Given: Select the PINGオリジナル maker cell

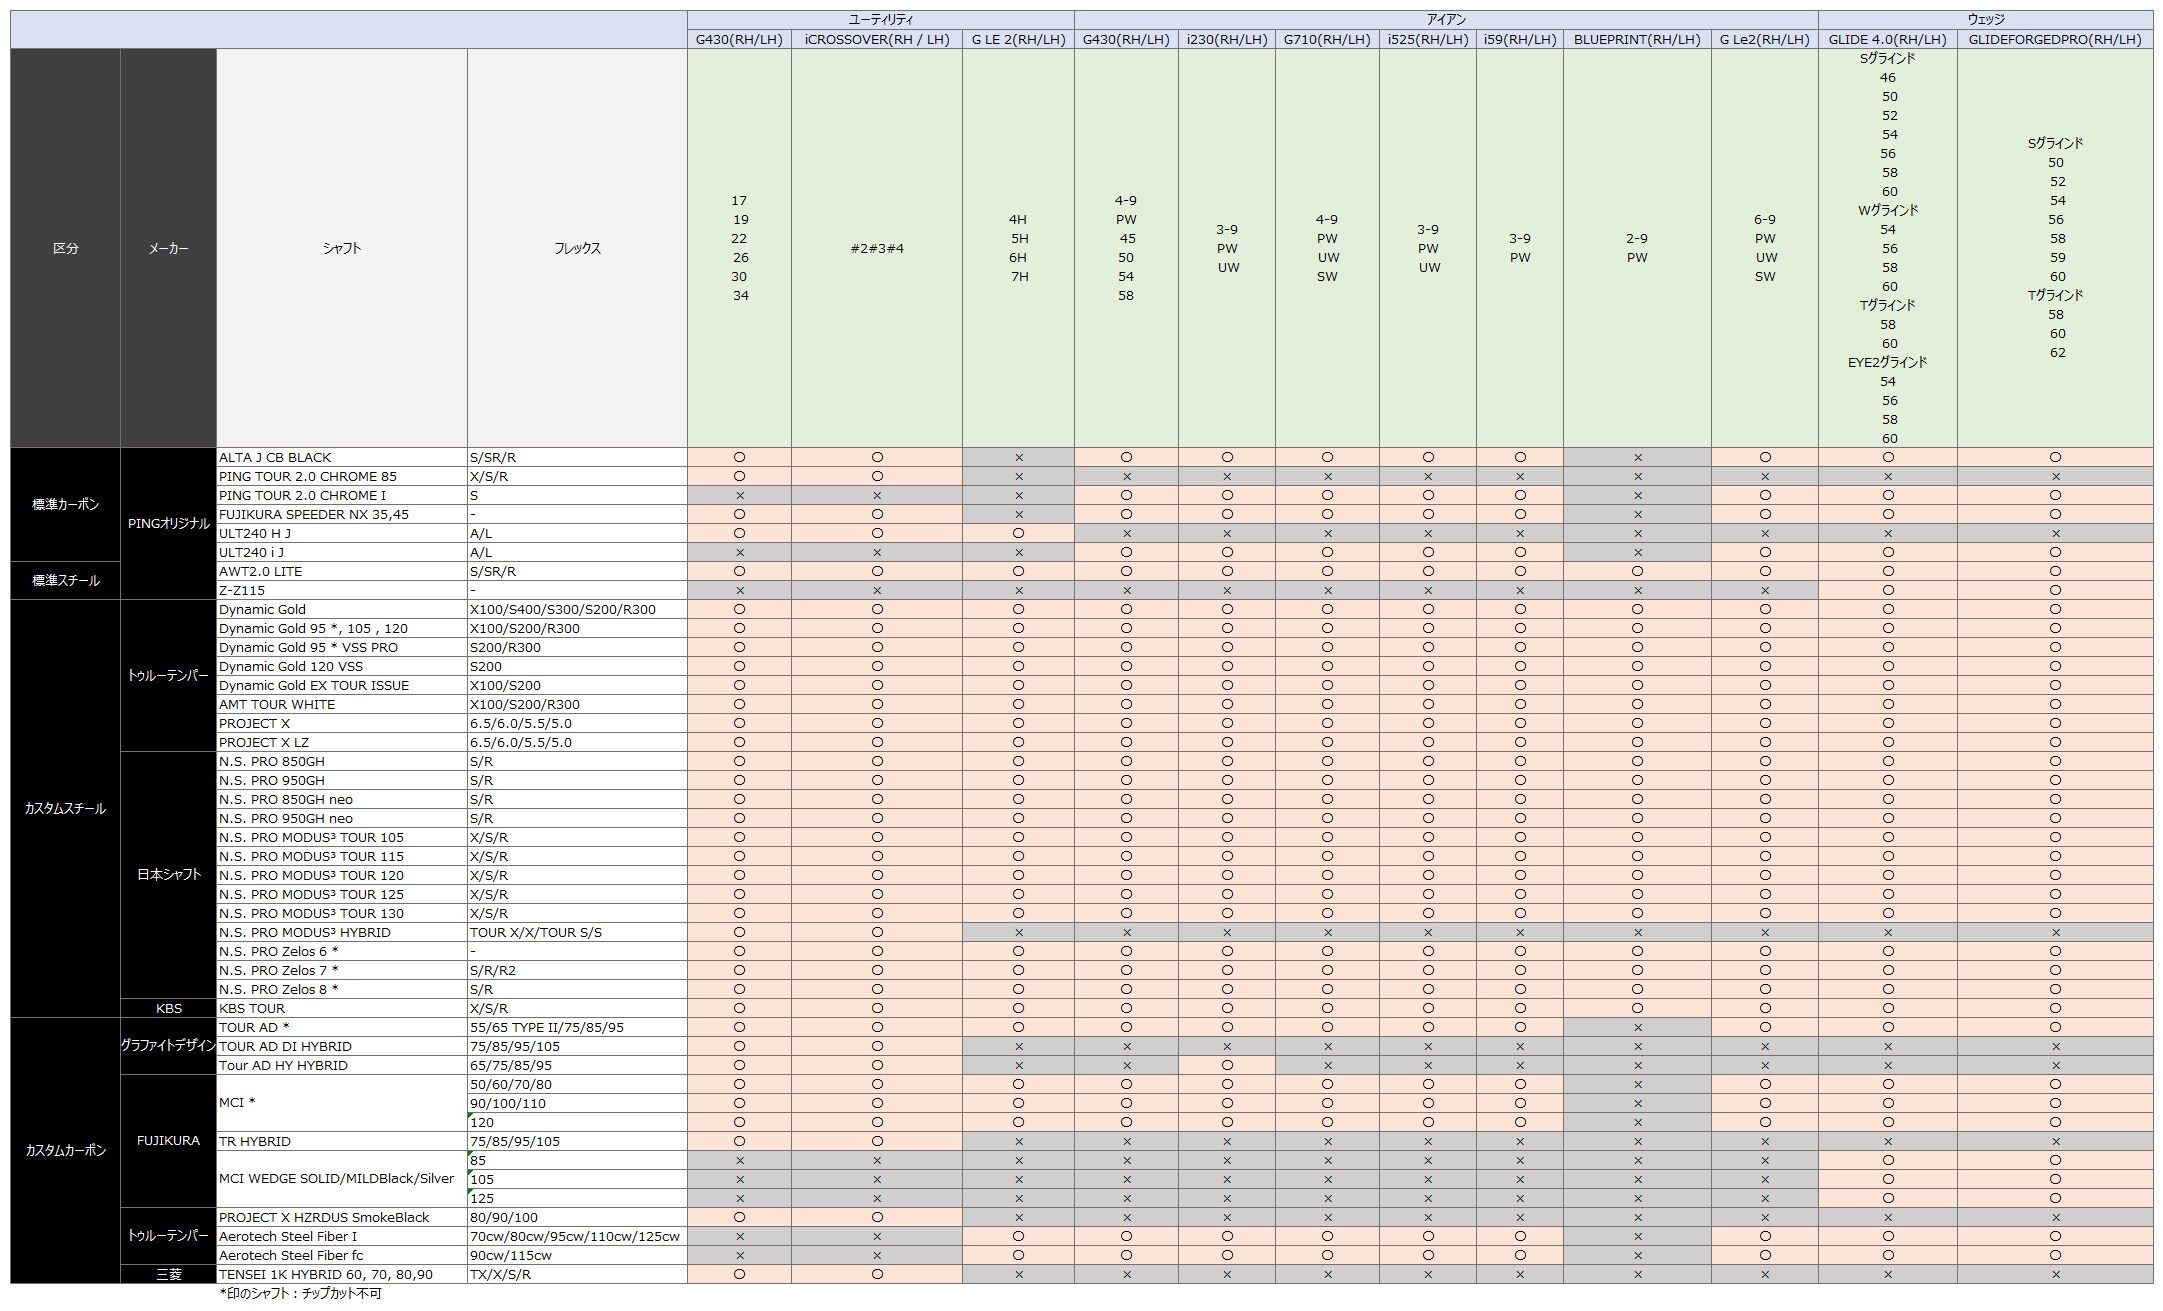Looking at the screenshot, I should tap(169, 523).
